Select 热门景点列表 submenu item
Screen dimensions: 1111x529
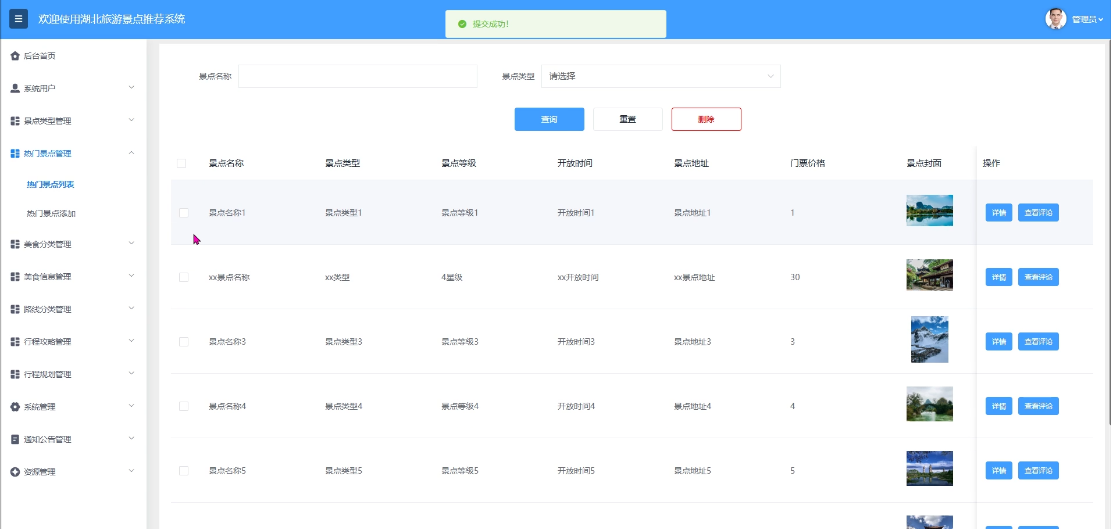coord(50,185)
